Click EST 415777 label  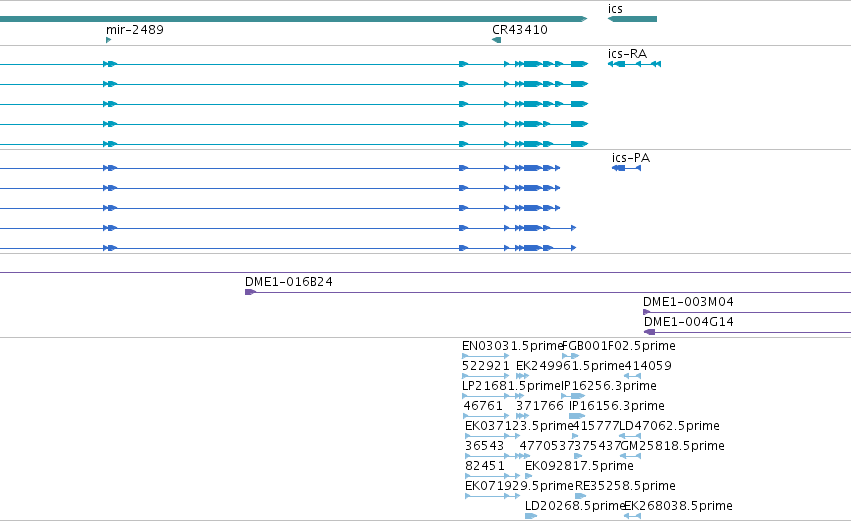tap(596, 426)
